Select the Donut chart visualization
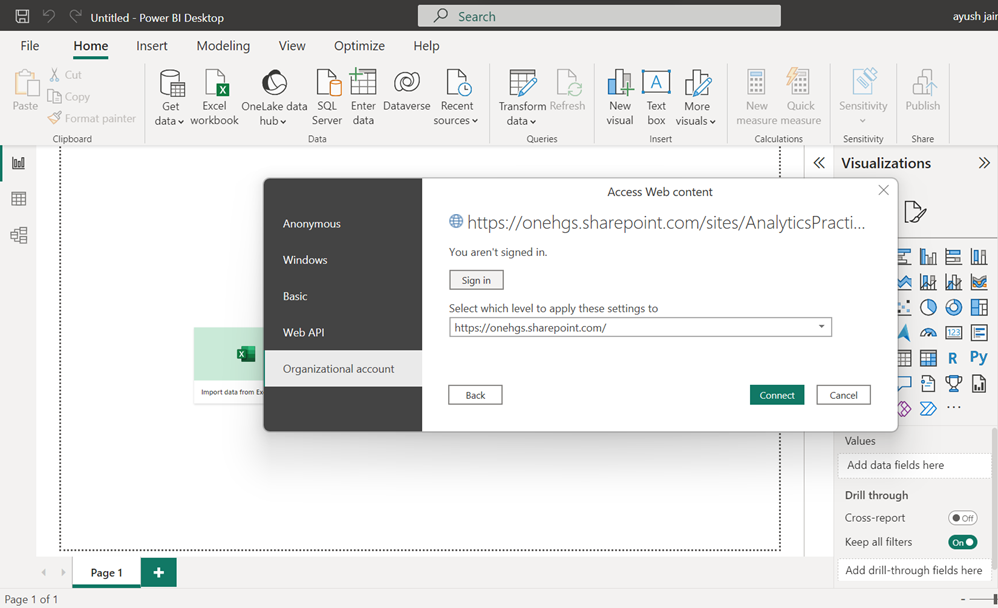998x608 pixels. (x=953, y=308)
